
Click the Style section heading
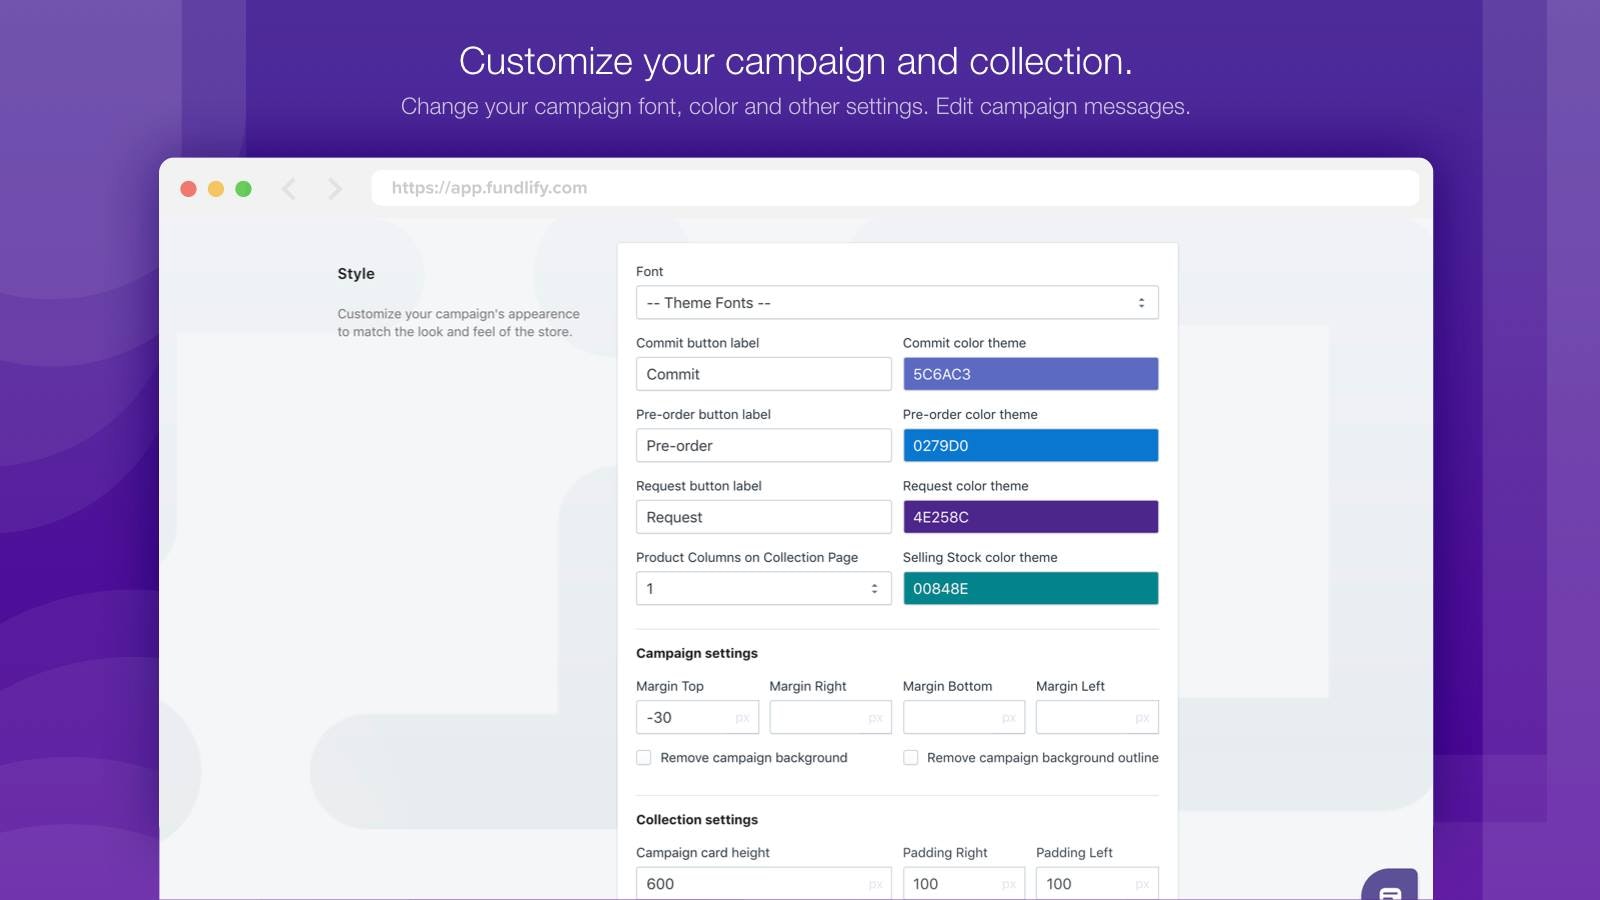356,274
